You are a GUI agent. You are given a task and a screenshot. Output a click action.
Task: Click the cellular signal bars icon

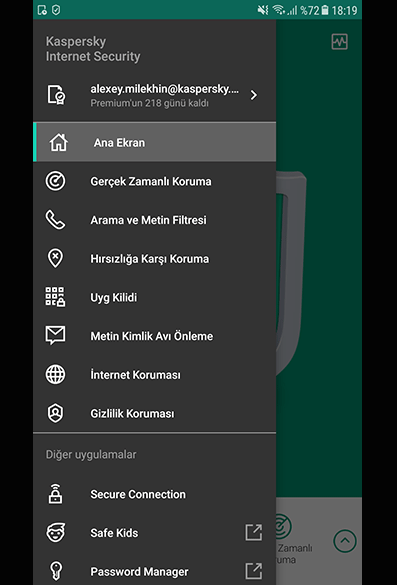(293, 10)
